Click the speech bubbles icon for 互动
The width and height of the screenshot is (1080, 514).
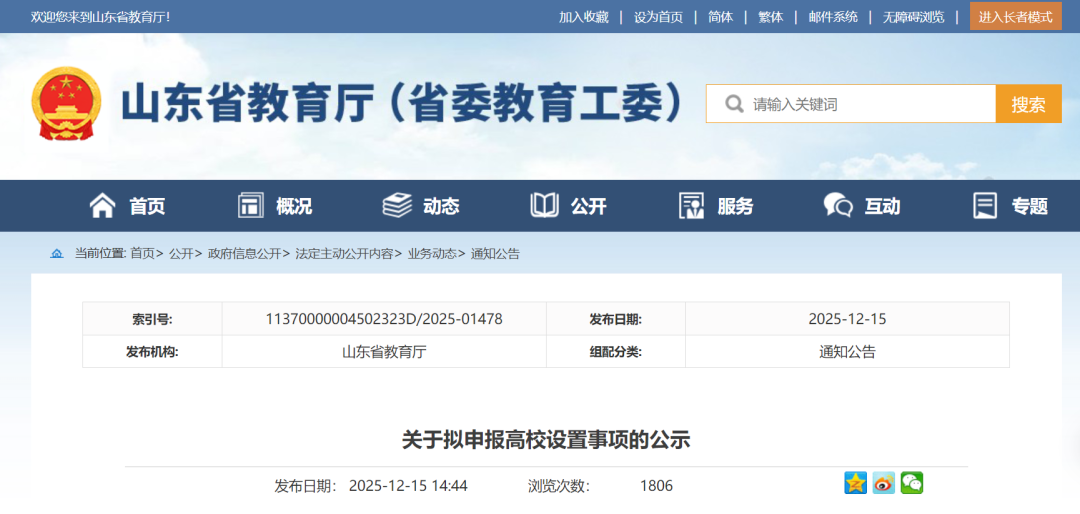tap(837, 206)
